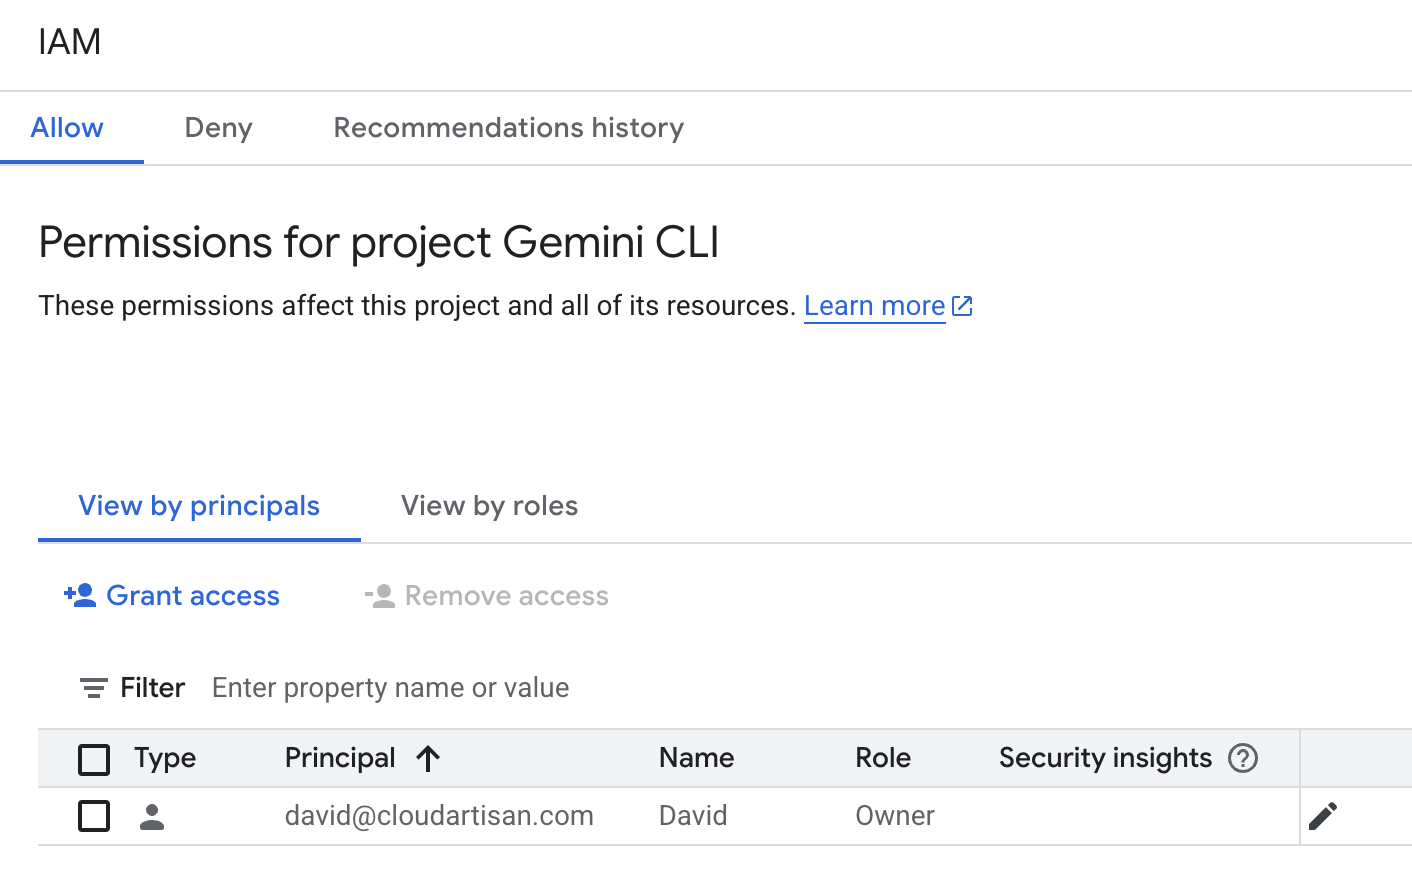Click the Filter label
The width and height of the screenshot is (1412, 878).
click(153, 688)
